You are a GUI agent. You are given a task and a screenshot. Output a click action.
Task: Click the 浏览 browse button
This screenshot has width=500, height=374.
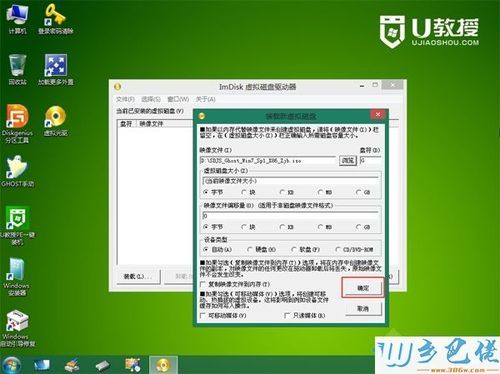pyautogui.click(x=348, y=160)
